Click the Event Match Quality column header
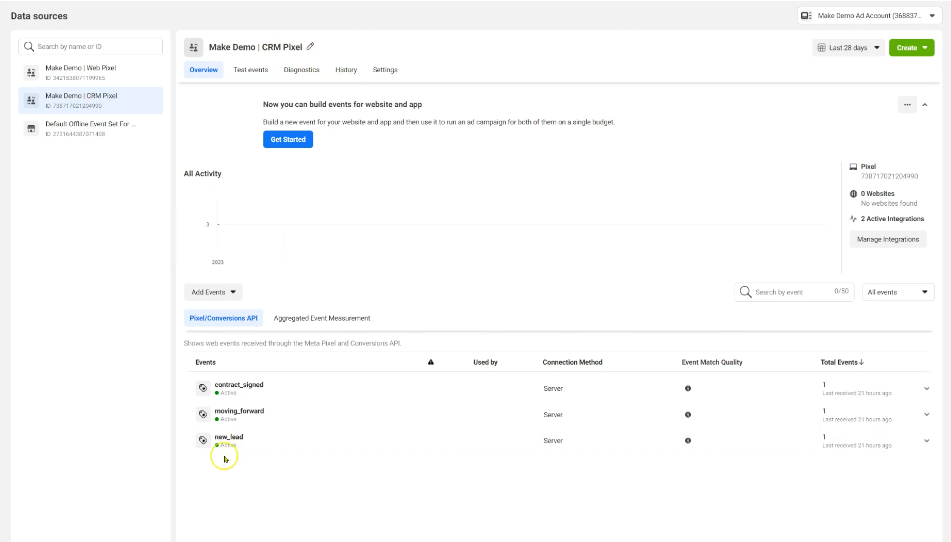951x542 pixels. pyautogui.click(x=712, y=363)
